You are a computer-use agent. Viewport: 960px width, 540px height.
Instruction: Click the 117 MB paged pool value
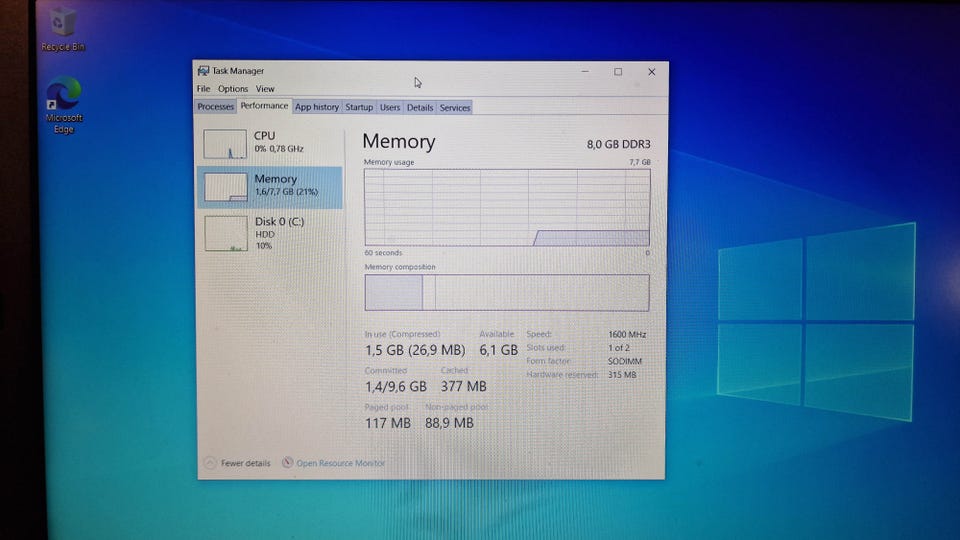pyautogui.click(x=388, y=423)
